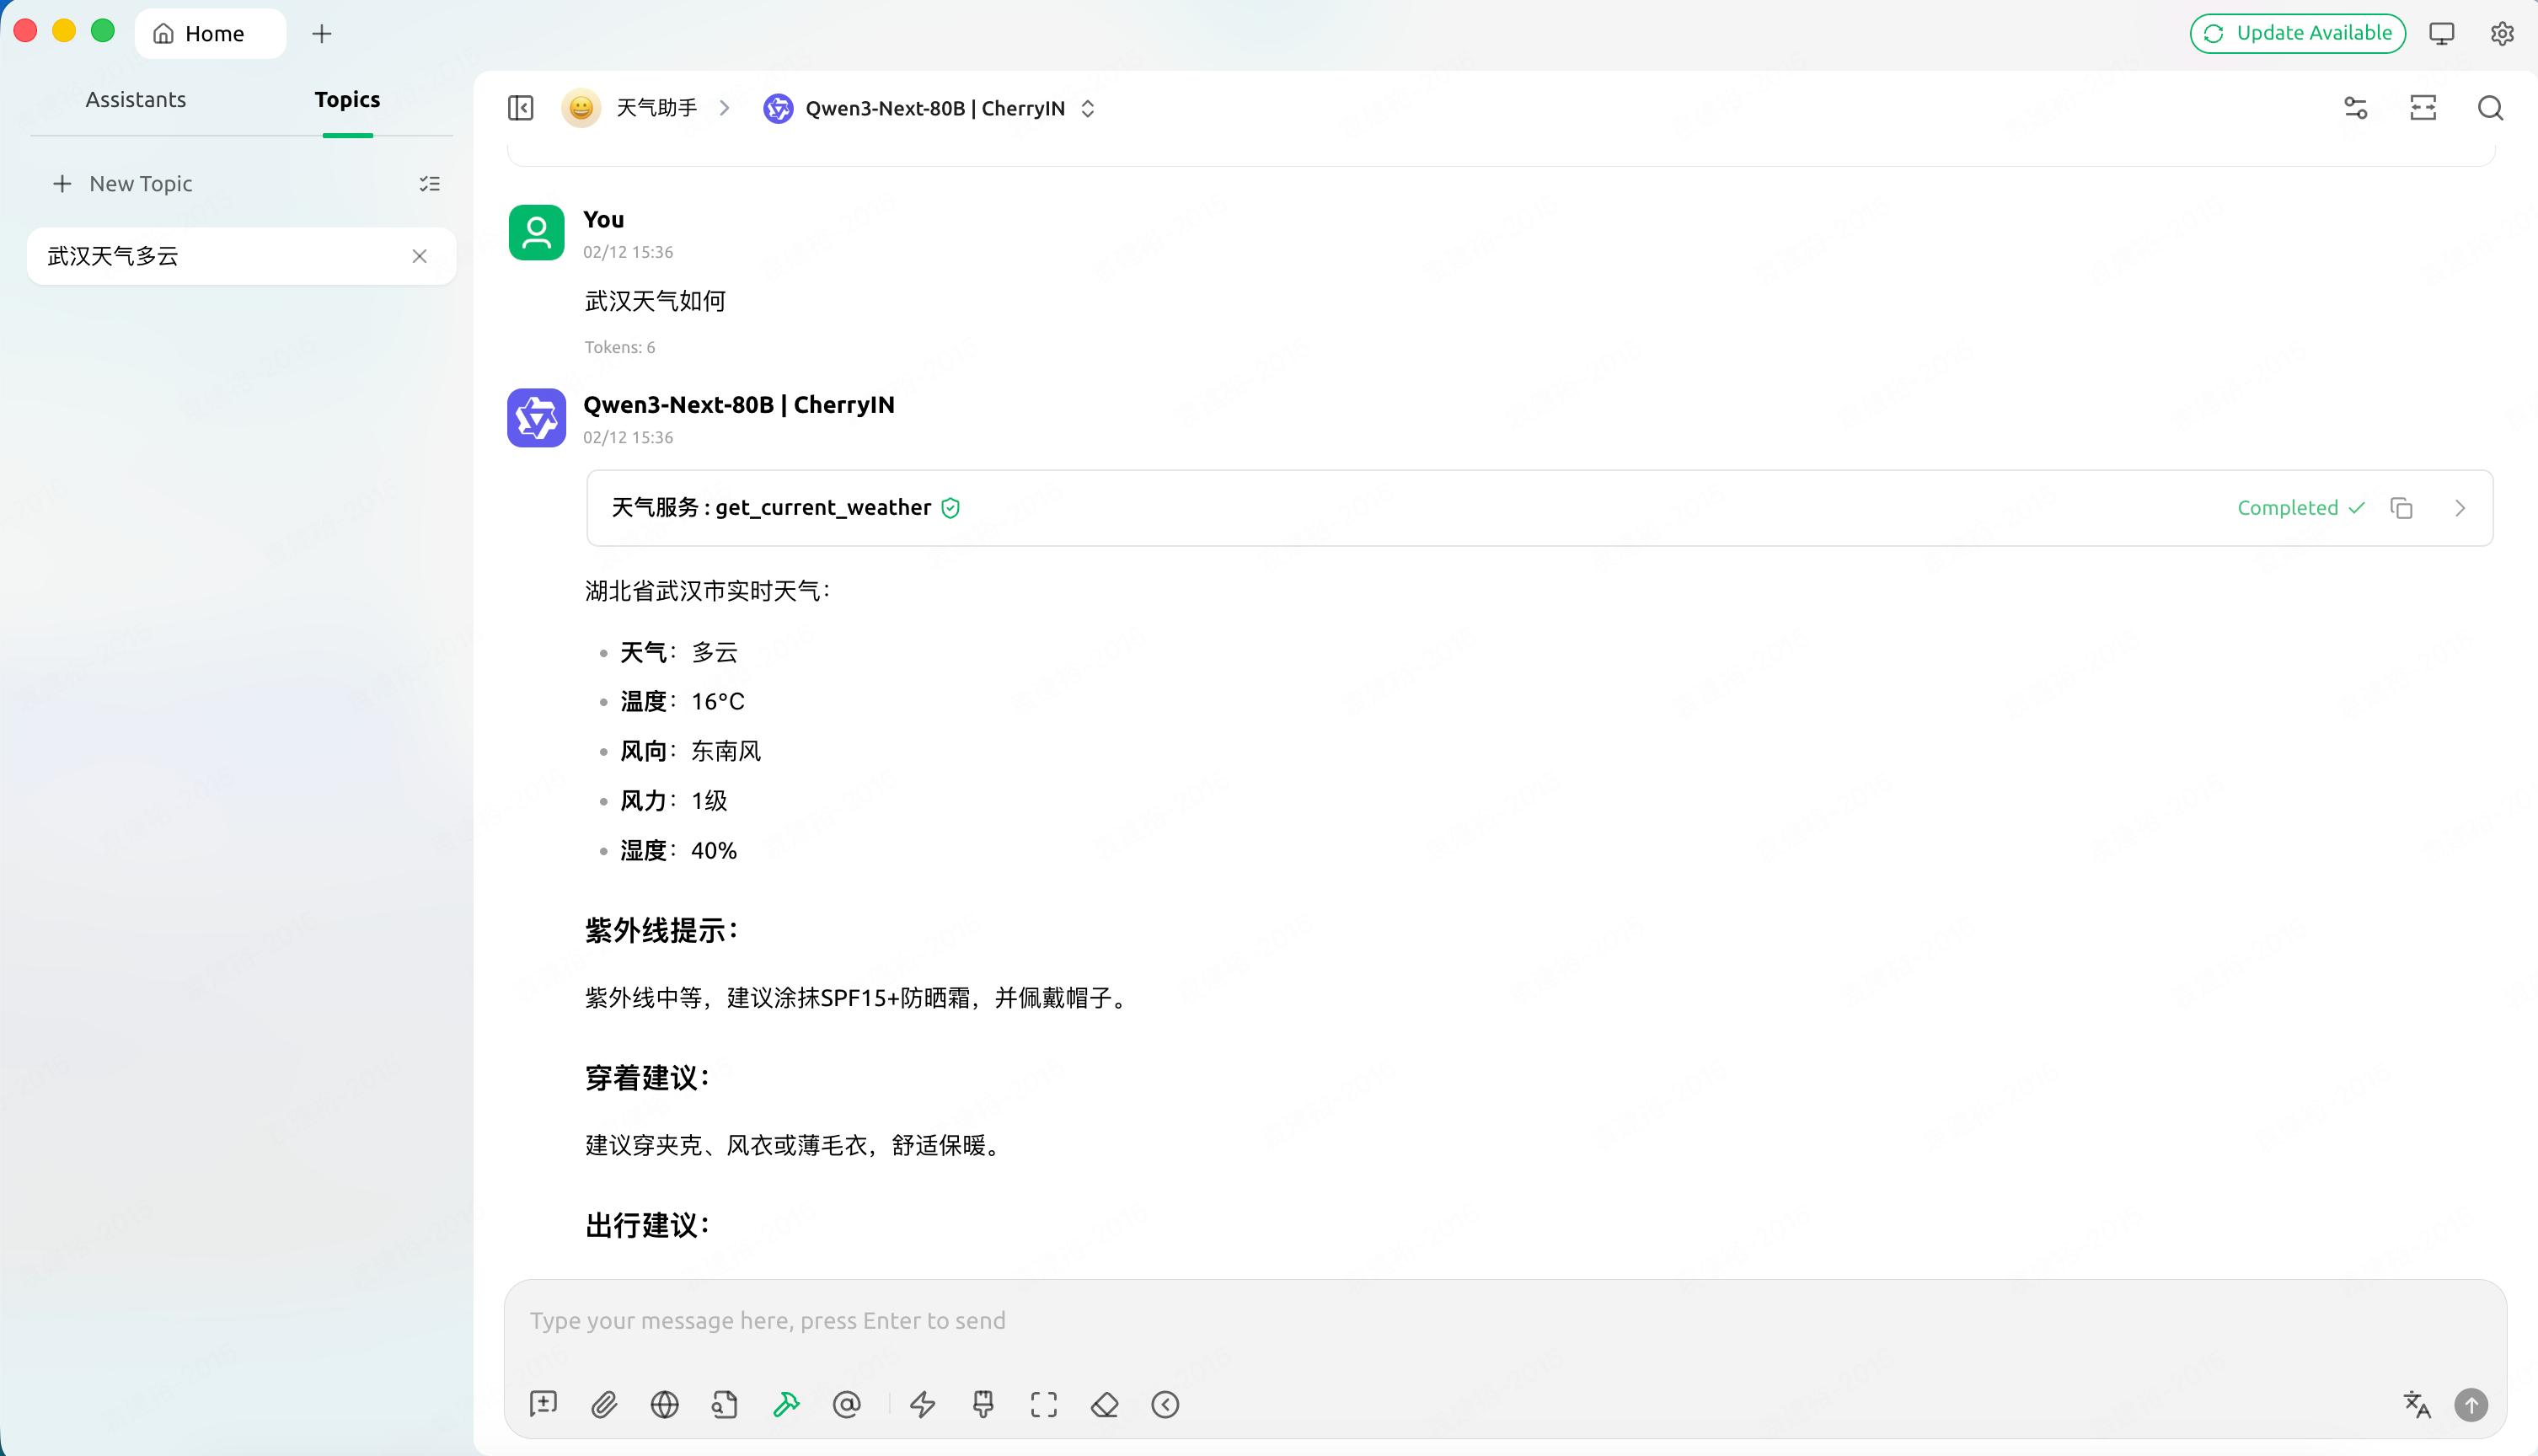Screen dimensions: 2538x1456
Task: Expand the get_current_weather tool call
Action: tap(2460, 508)
